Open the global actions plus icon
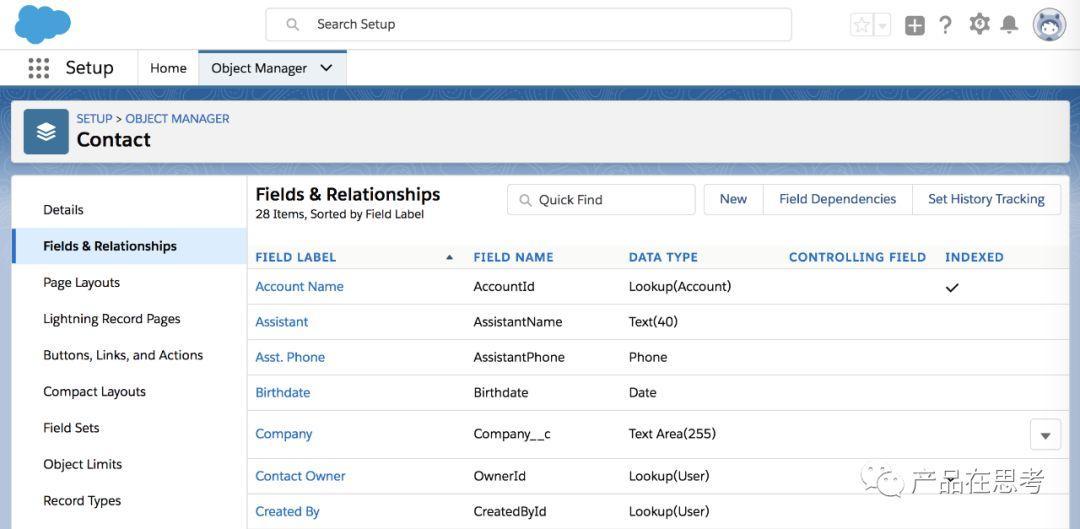The height and width of the screenshot is (529, 1080). [915, 25]
